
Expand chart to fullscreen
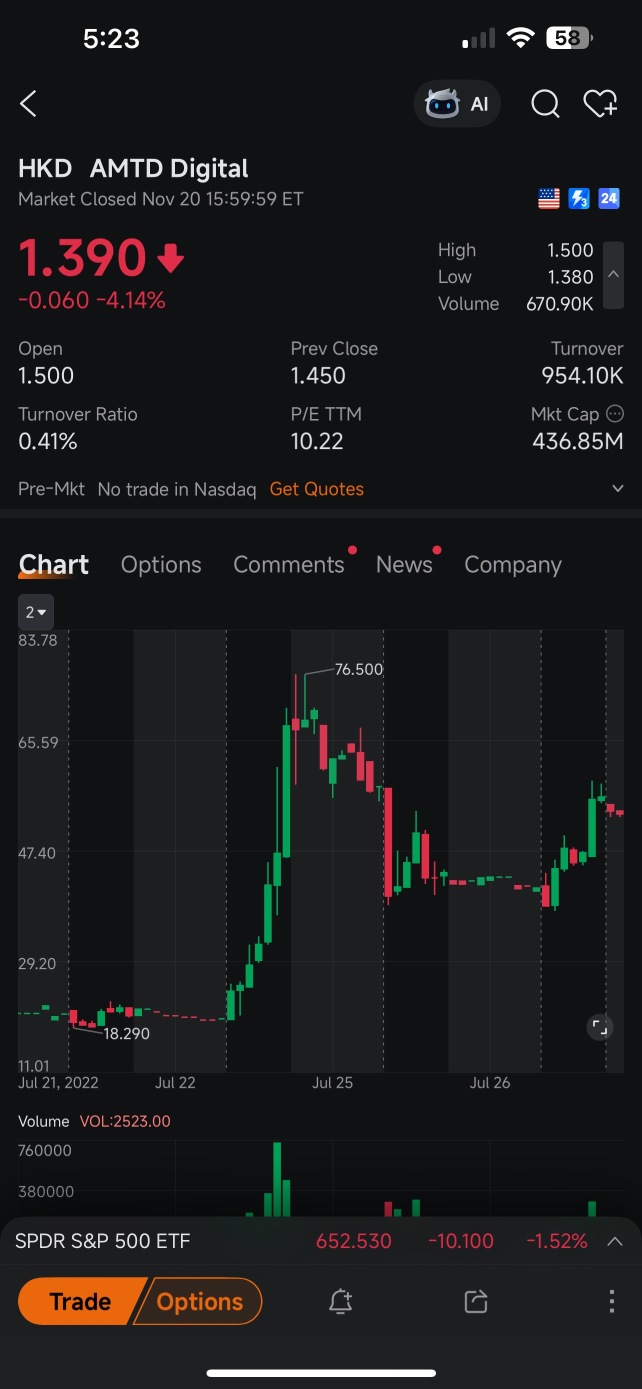coord(599,1027)
